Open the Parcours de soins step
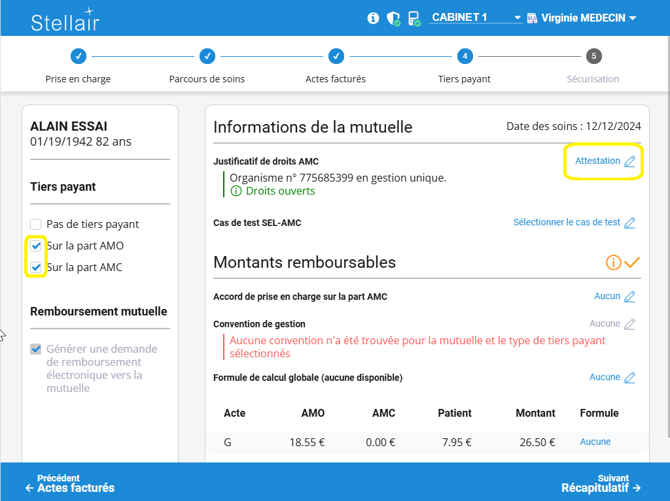The height and width of the screenshot is (501, 670). (207, 57)
